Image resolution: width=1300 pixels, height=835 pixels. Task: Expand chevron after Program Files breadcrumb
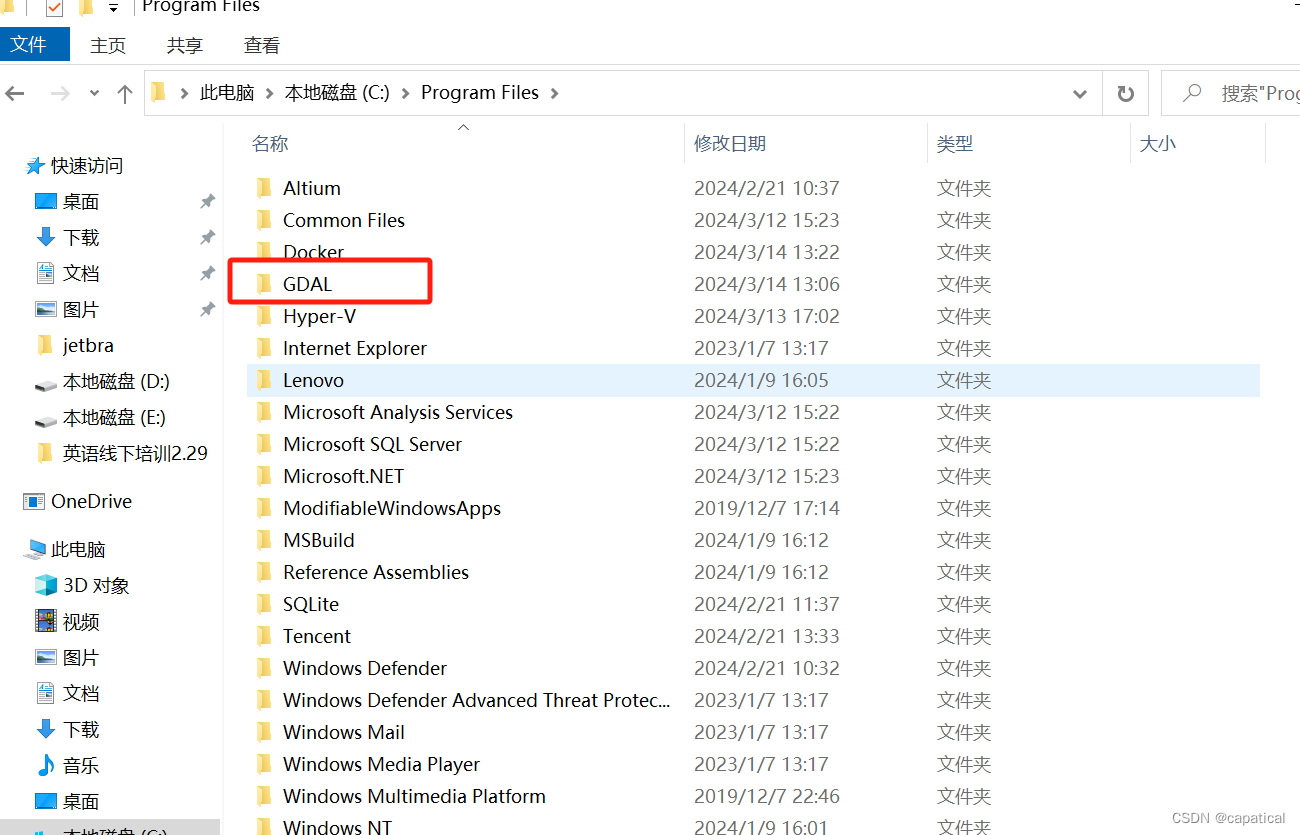(554, 93)
